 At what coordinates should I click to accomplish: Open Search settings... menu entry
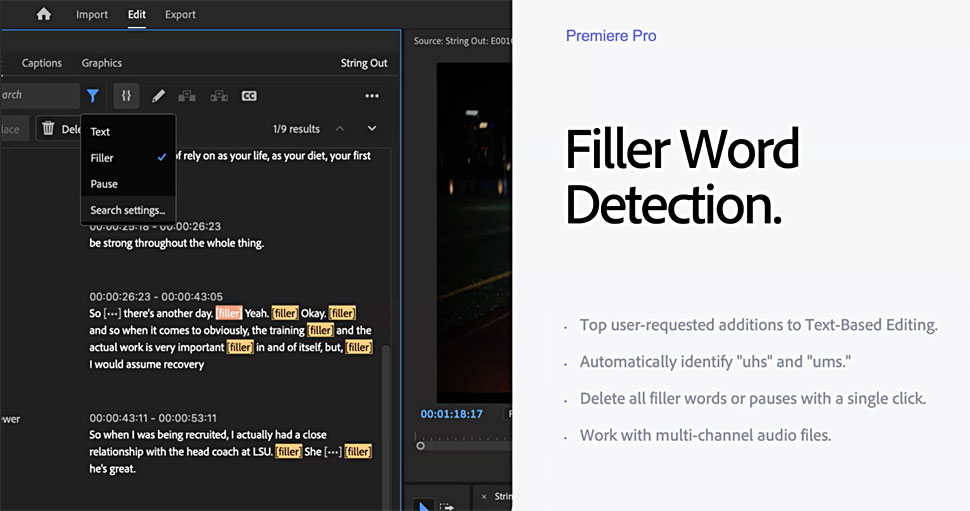pyautogui.click(x=128, y=210)
